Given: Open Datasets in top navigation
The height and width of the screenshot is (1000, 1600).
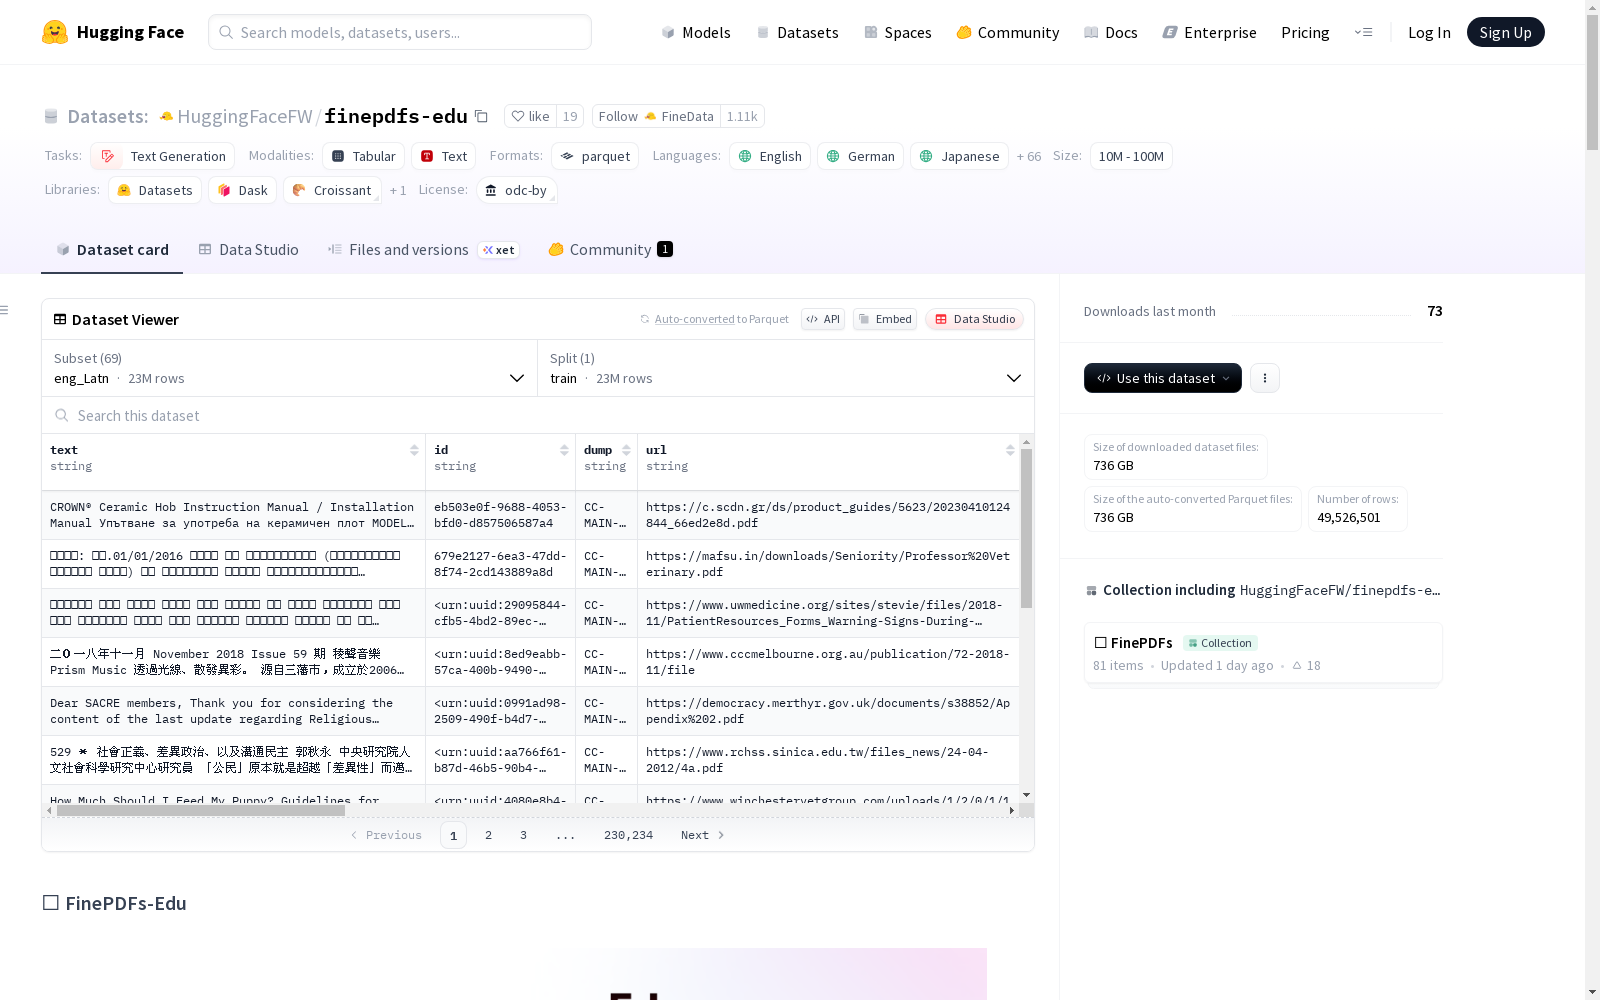Looking at the screenshot, I should click(x=797, y=32).
